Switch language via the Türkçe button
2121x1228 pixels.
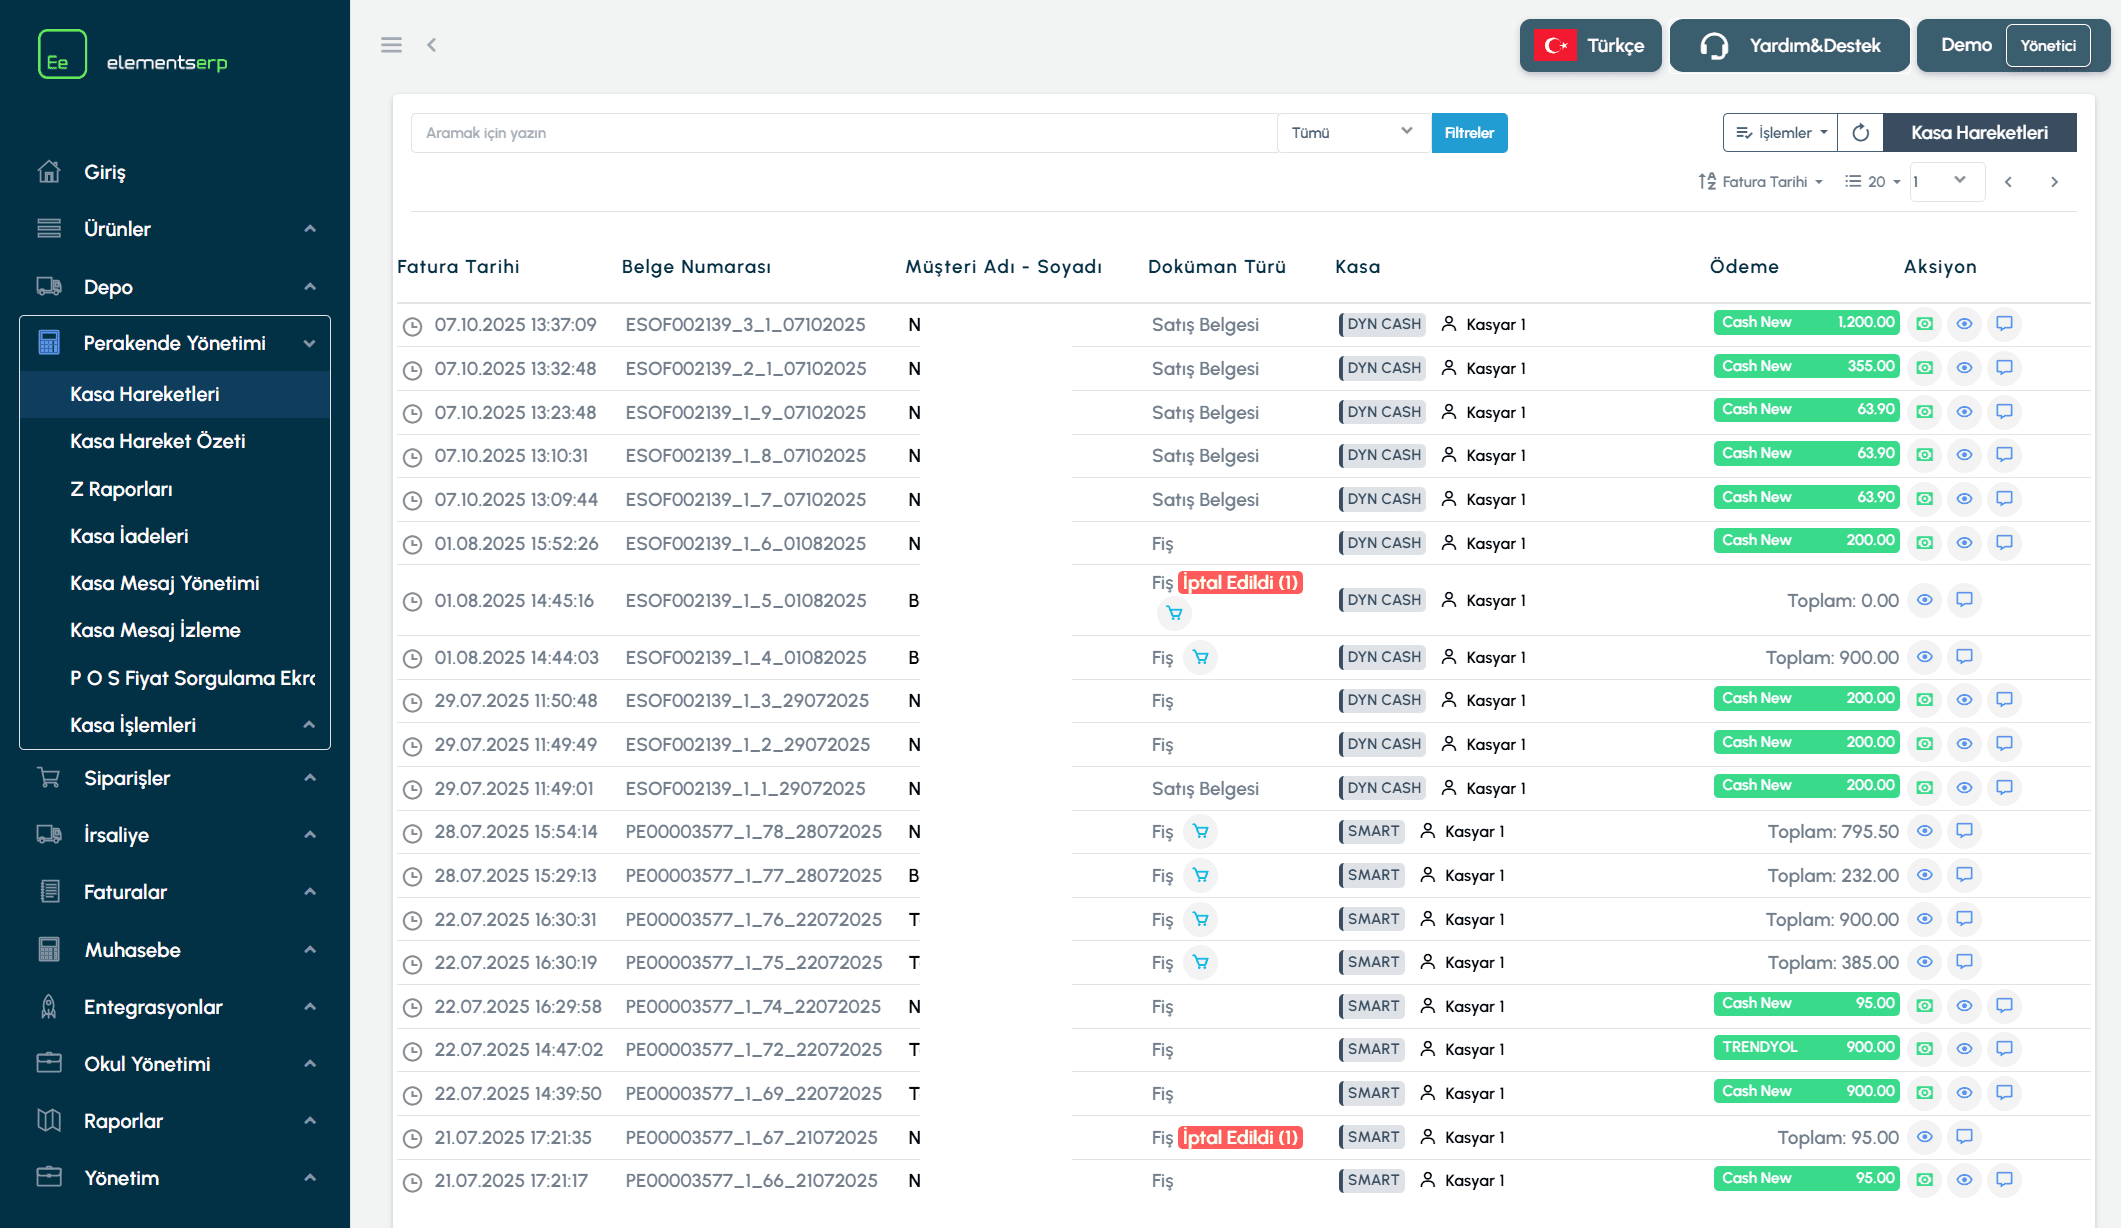point(1590,46)
